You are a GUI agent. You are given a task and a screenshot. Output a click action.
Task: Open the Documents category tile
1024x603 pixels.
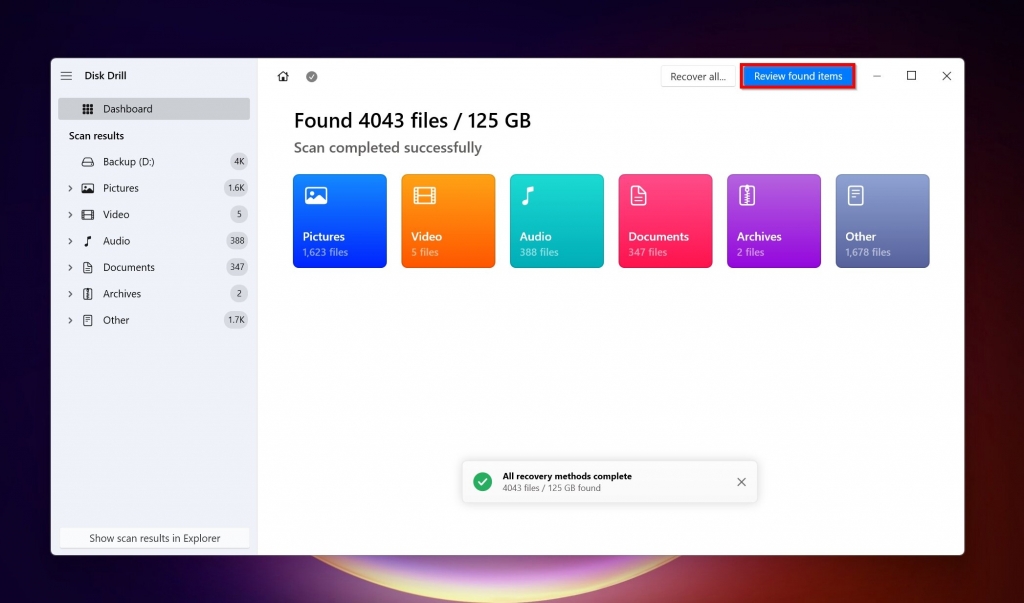click(665, 221)
